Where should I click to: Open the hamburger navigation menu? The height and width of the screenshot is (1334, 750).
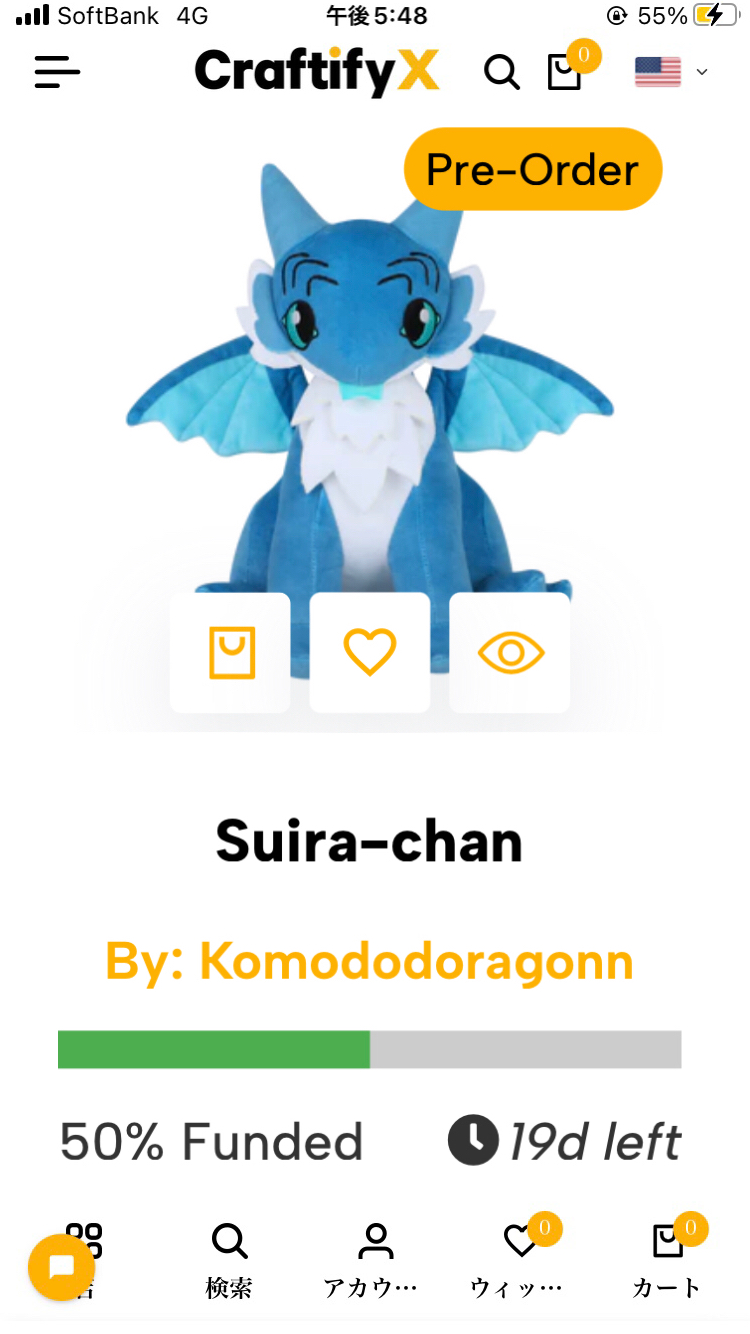point(57,72)
